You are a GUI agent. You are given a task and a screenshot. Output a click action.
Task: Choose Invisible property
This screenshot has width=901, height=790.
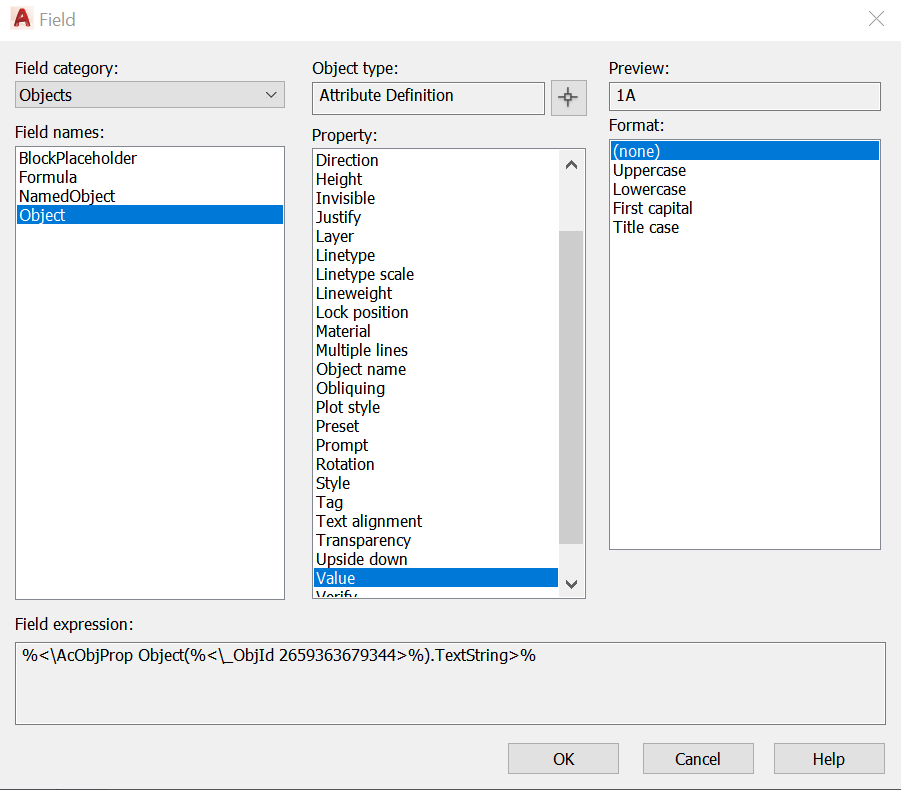(x=436, y=198)
